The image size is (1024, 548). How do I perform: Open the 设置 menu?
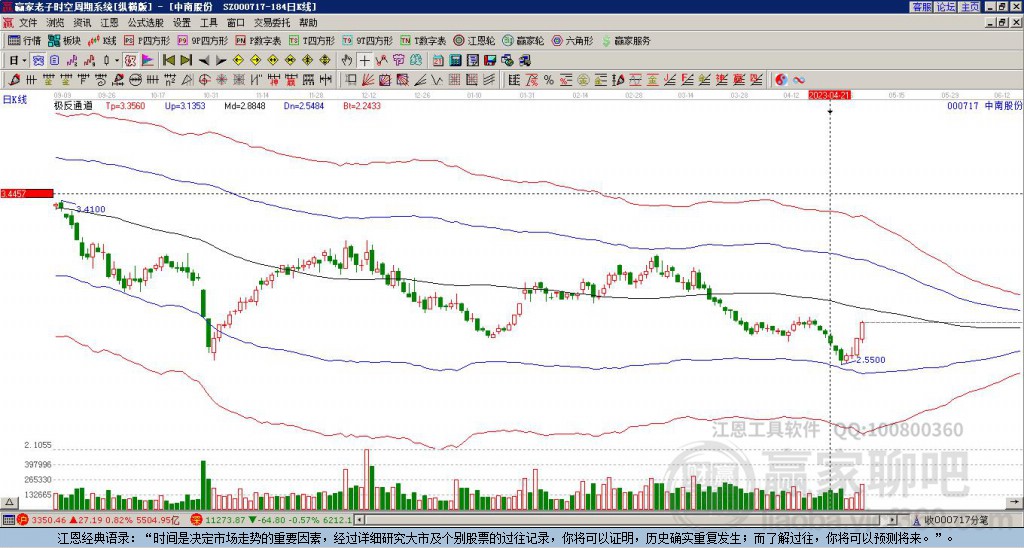[x=182, y=23]
